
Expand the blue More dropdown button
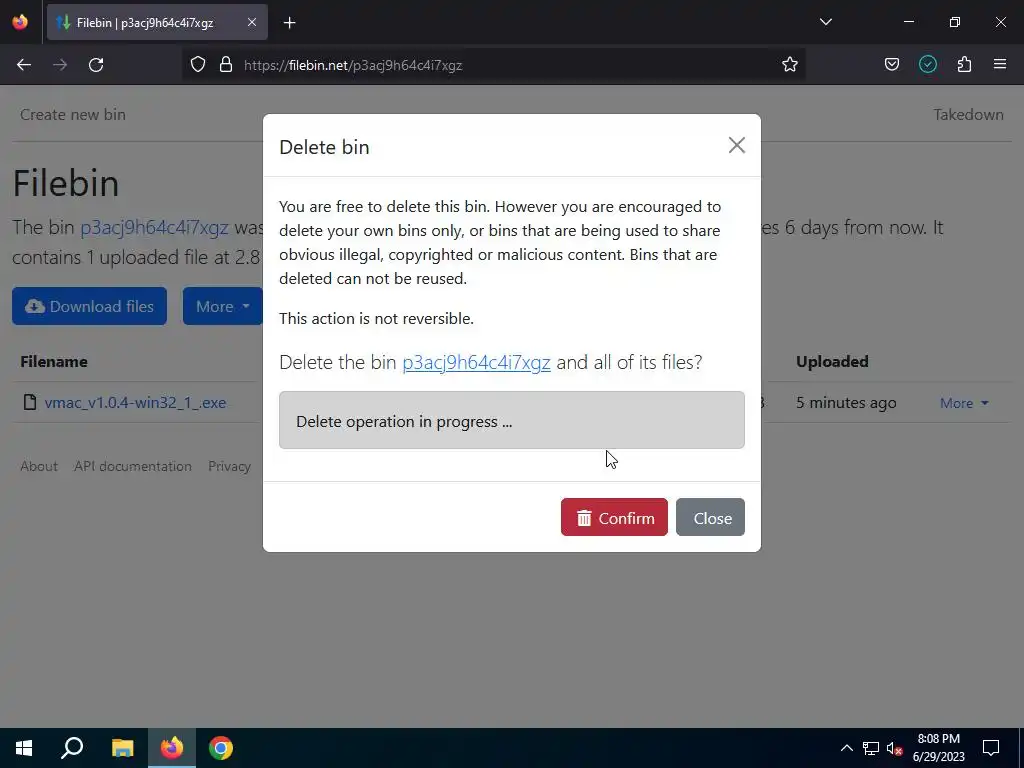tap(223, 306)
